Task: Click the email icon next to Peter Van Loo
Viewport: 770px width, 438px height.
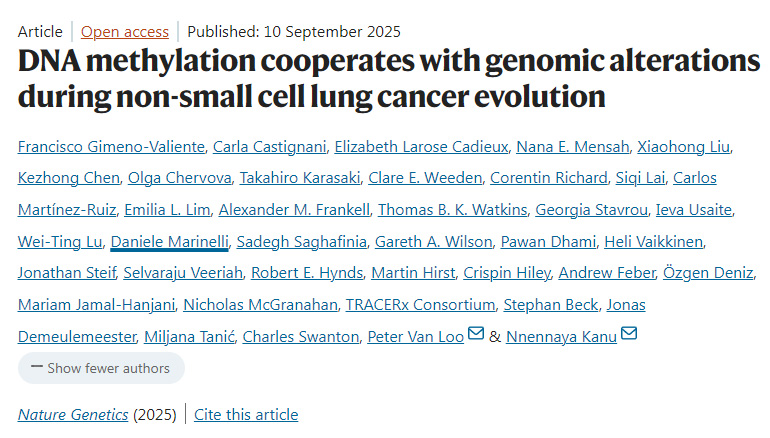Action: pos(476,335)
